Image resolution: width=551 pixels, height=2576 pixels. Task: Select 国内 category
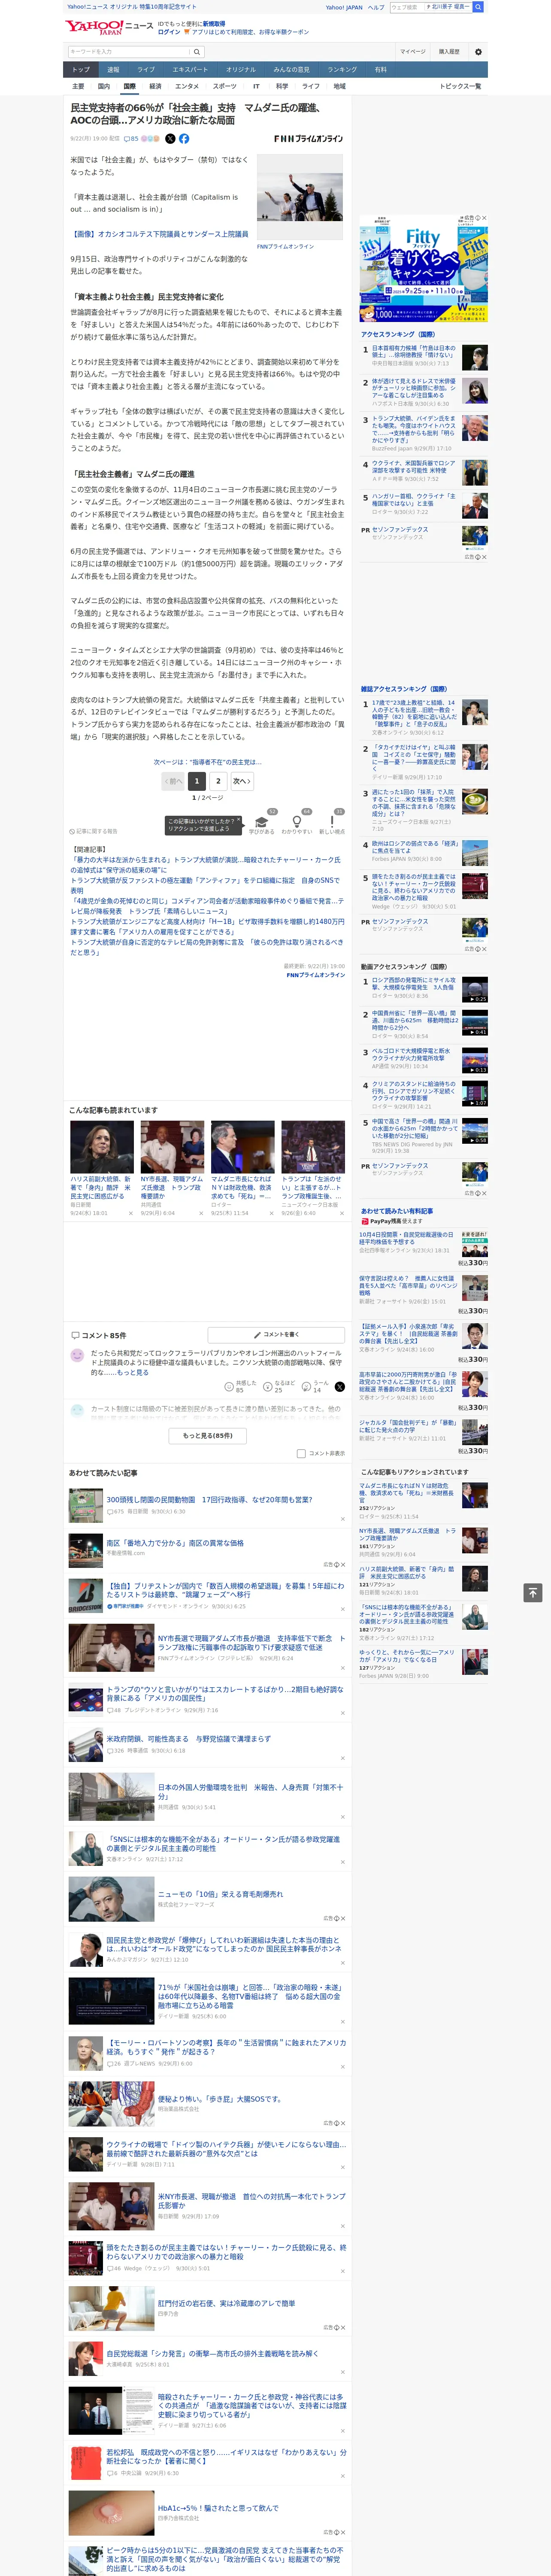point(104,86)
